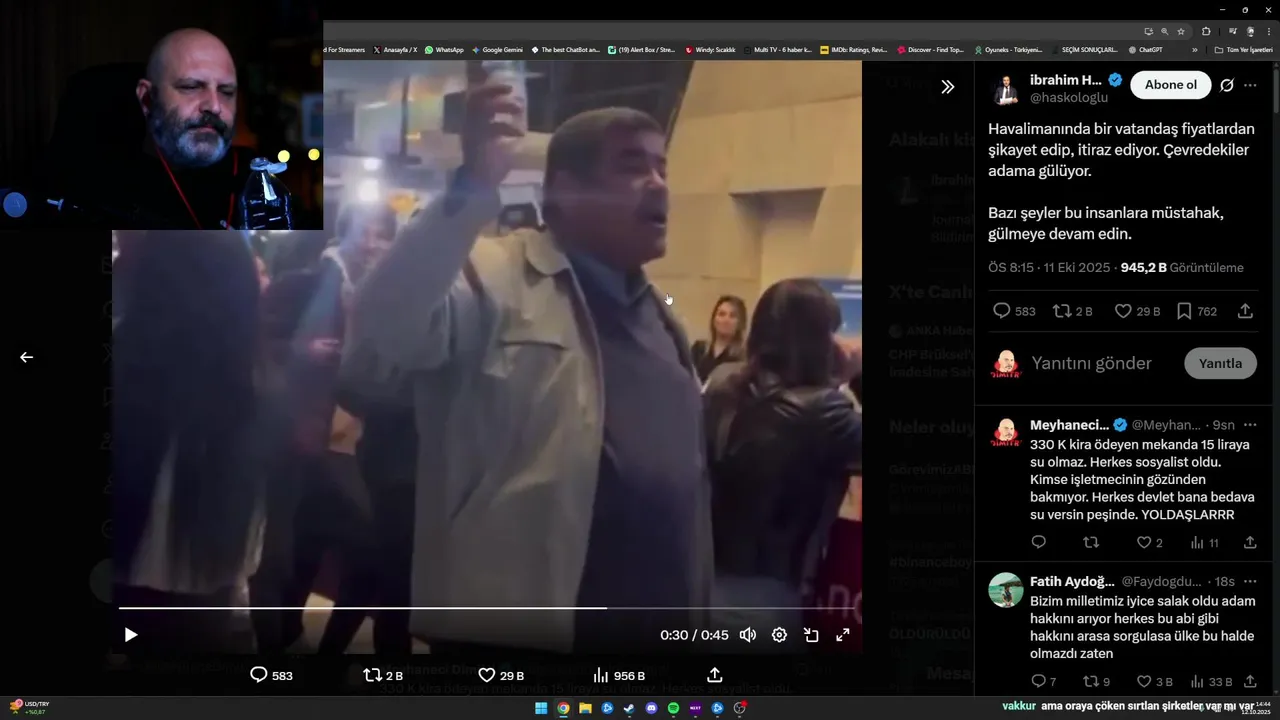Open the Google Gemini bookmark
This screenshot has width=1280, height=720.
pos(499,49)
